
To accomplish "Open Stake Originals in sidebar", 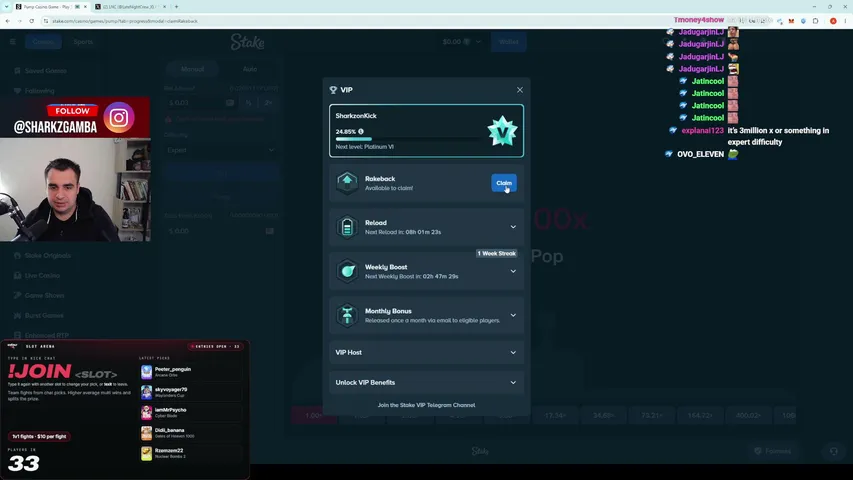I will [x=47, y=255].
